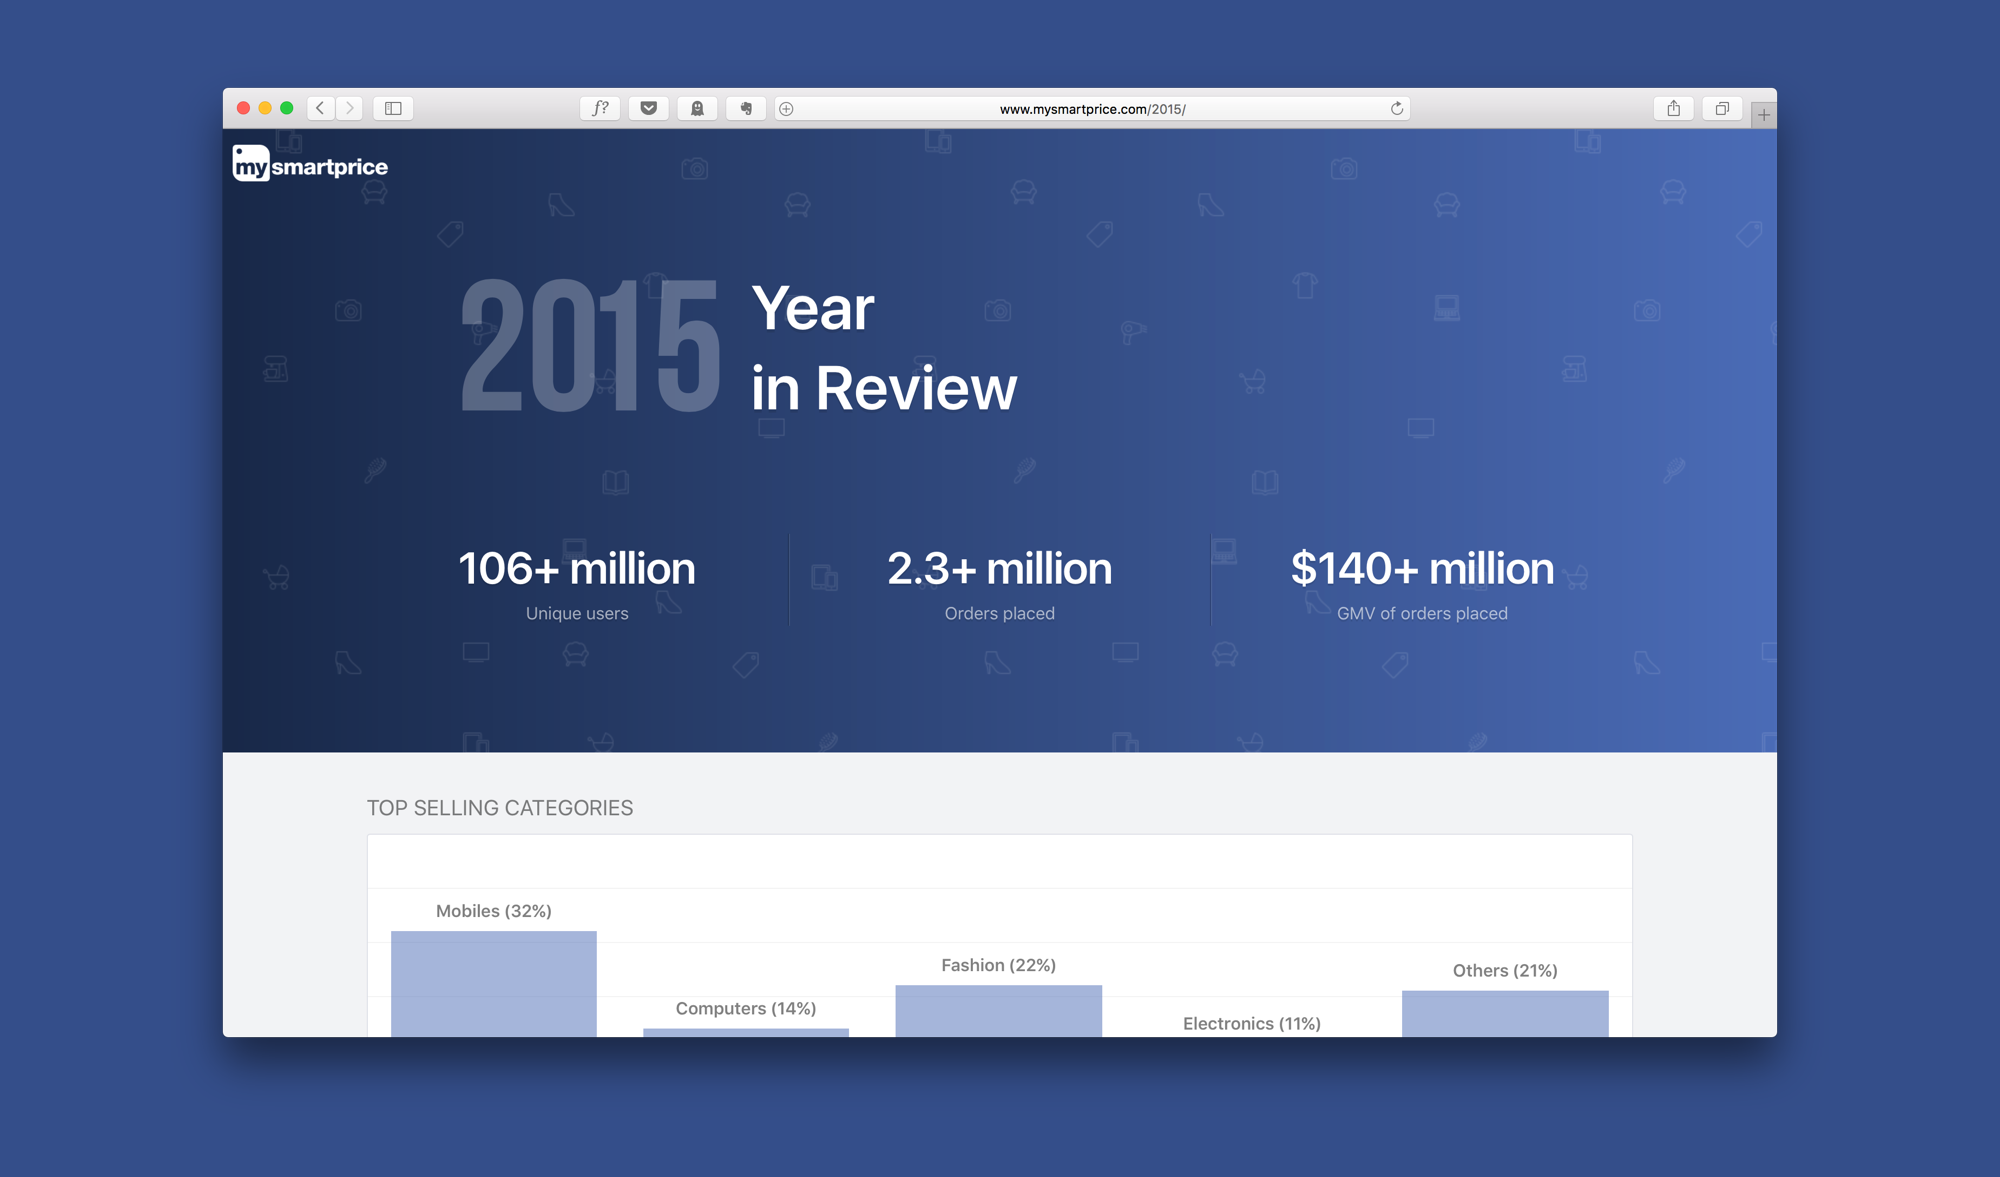The image size is (2000, 1177).
Task: Go back with the Safari back arrow
Action: coord(320,108)
